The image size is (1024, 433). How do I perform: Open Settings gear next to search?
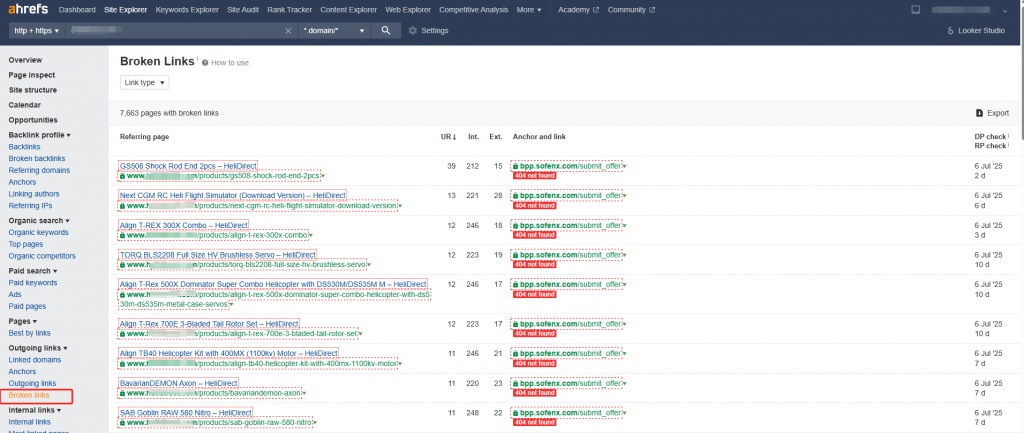tap(428, 31)
